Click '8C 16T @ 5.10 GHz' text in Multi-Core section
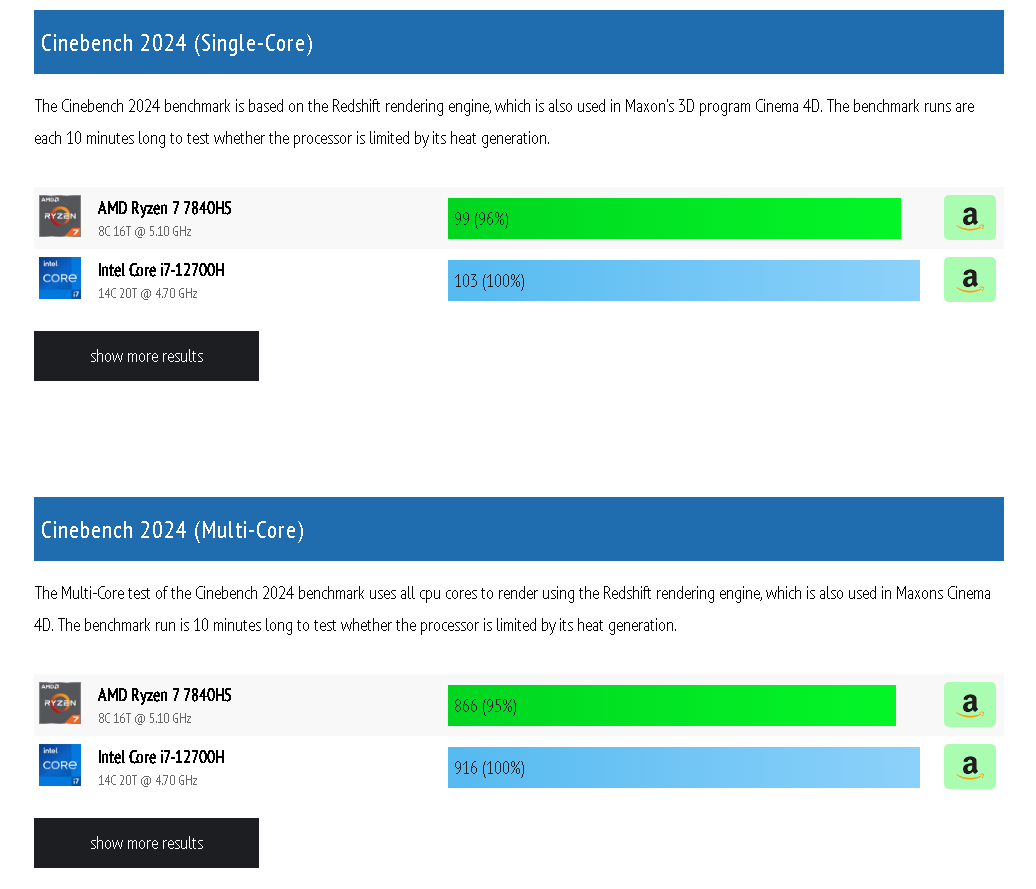 pyautogui.click(x=145, y=718)
